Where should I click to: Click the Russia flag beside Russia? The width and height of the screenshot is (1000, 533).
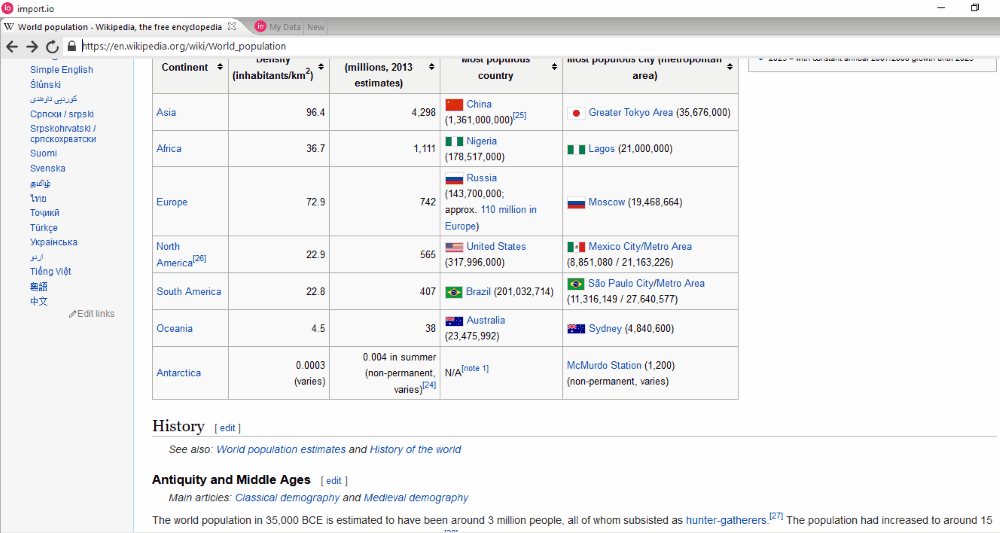[453, 179]
